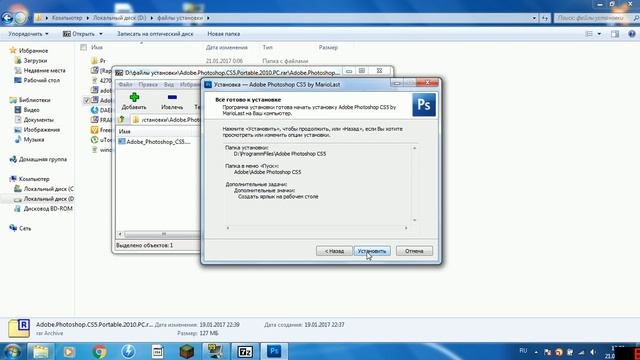Click rar archive thumbnail in details pane
This screenshot has width=640, height=360.
click(19, 329)
